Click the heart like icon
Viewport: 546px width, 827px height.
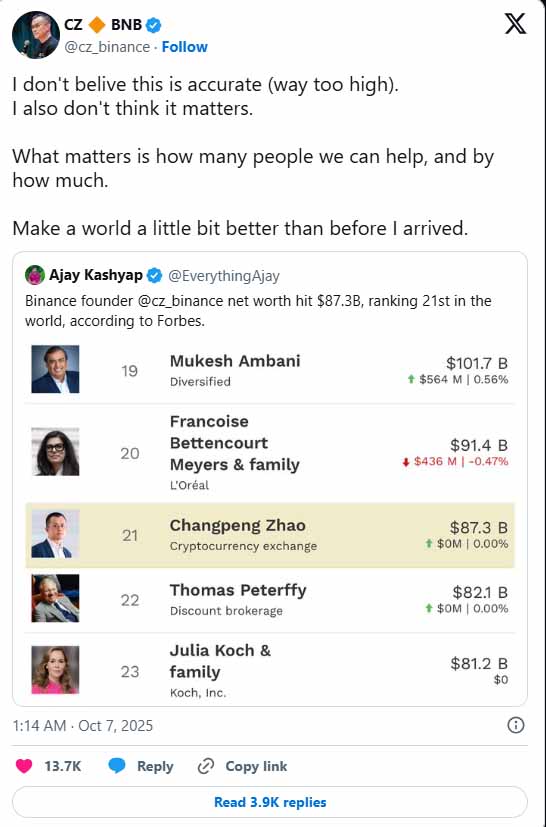point(24,766)
